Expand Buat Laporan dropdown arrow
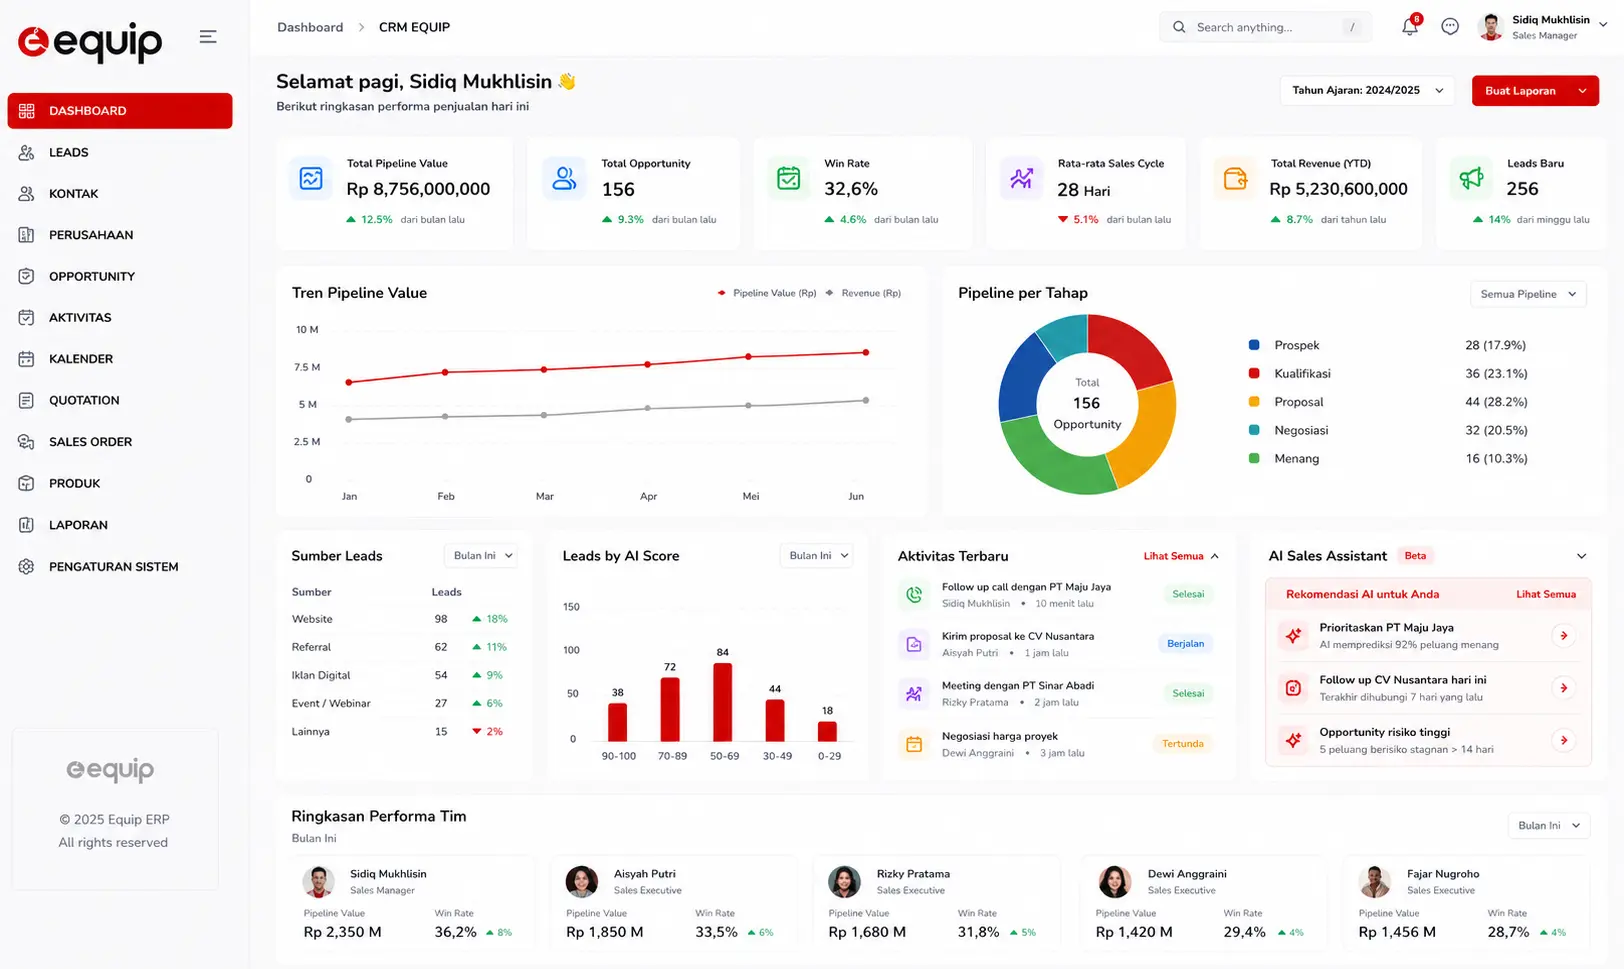 1582,91
